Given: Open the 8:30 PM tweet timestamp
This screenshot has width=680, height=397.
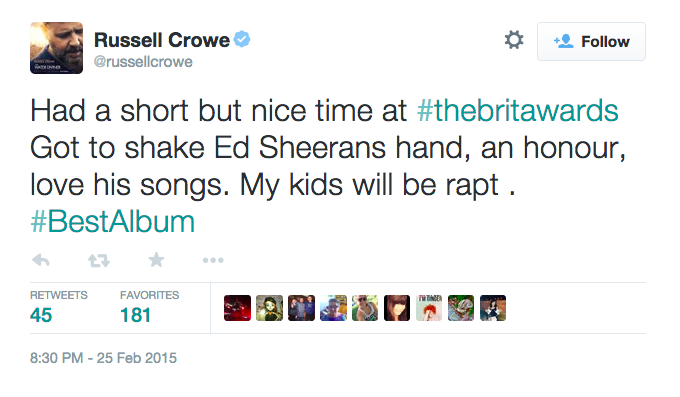Looking at the screenshot, I should (103, 358).
